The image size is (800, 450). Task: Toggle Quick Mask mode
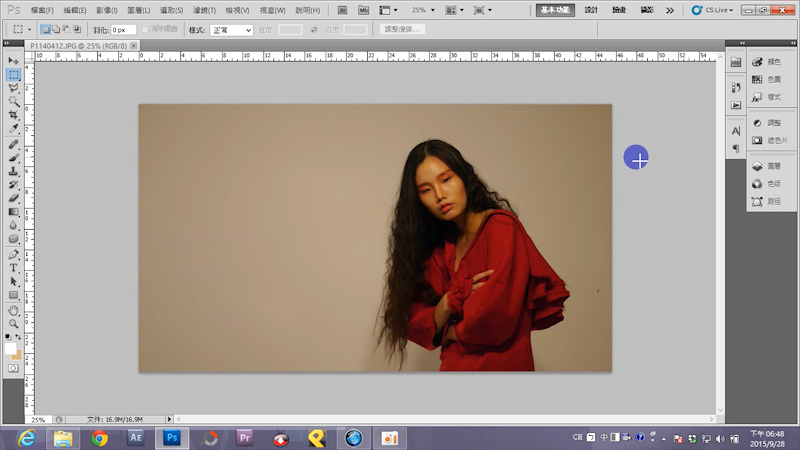(x=13, y=368)
